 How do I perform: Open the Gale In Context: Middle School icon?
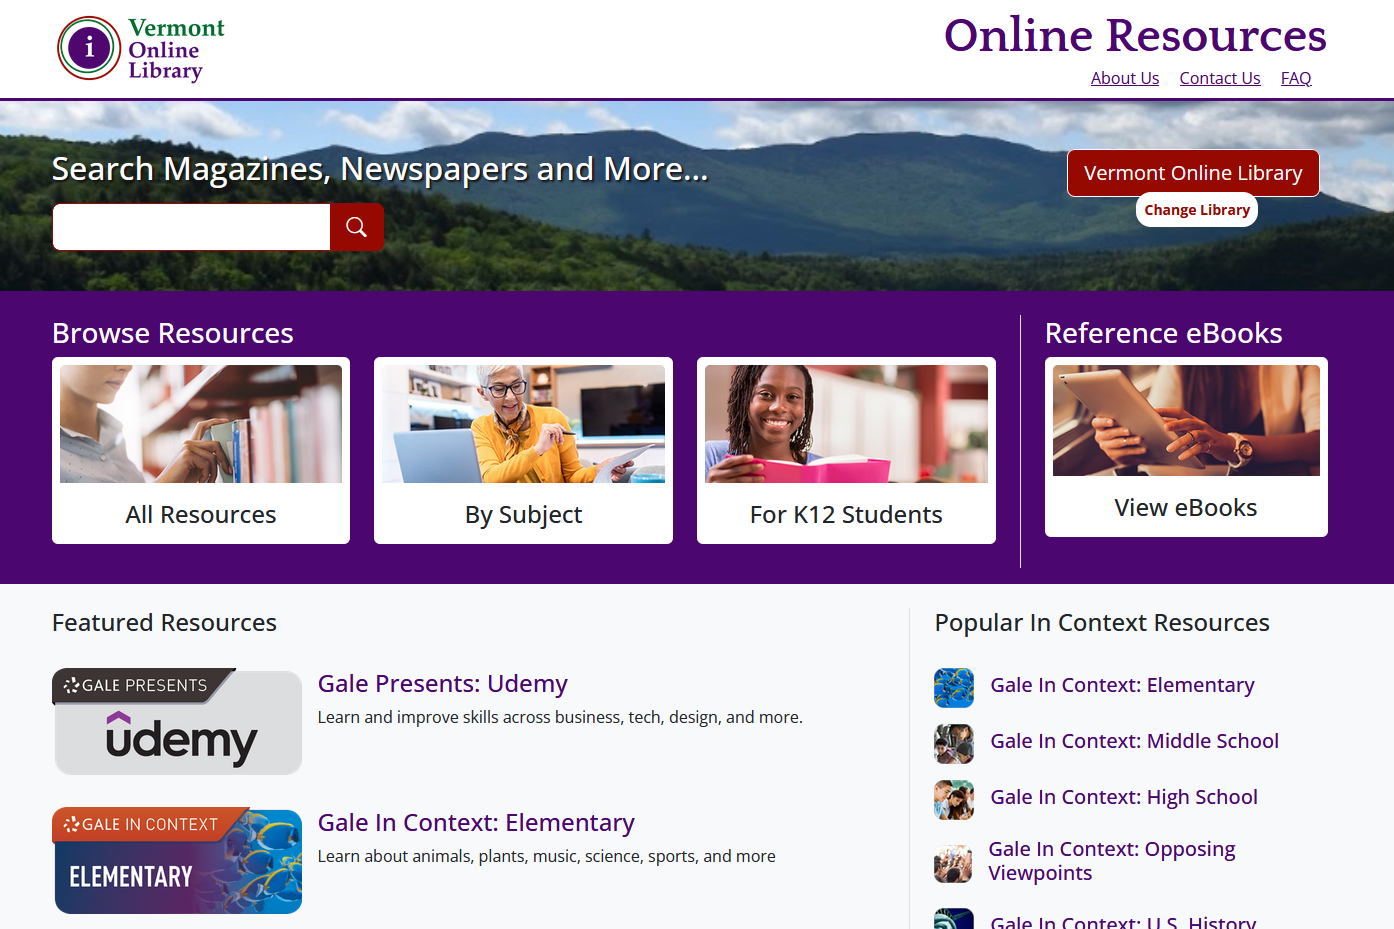click(954, 744)
